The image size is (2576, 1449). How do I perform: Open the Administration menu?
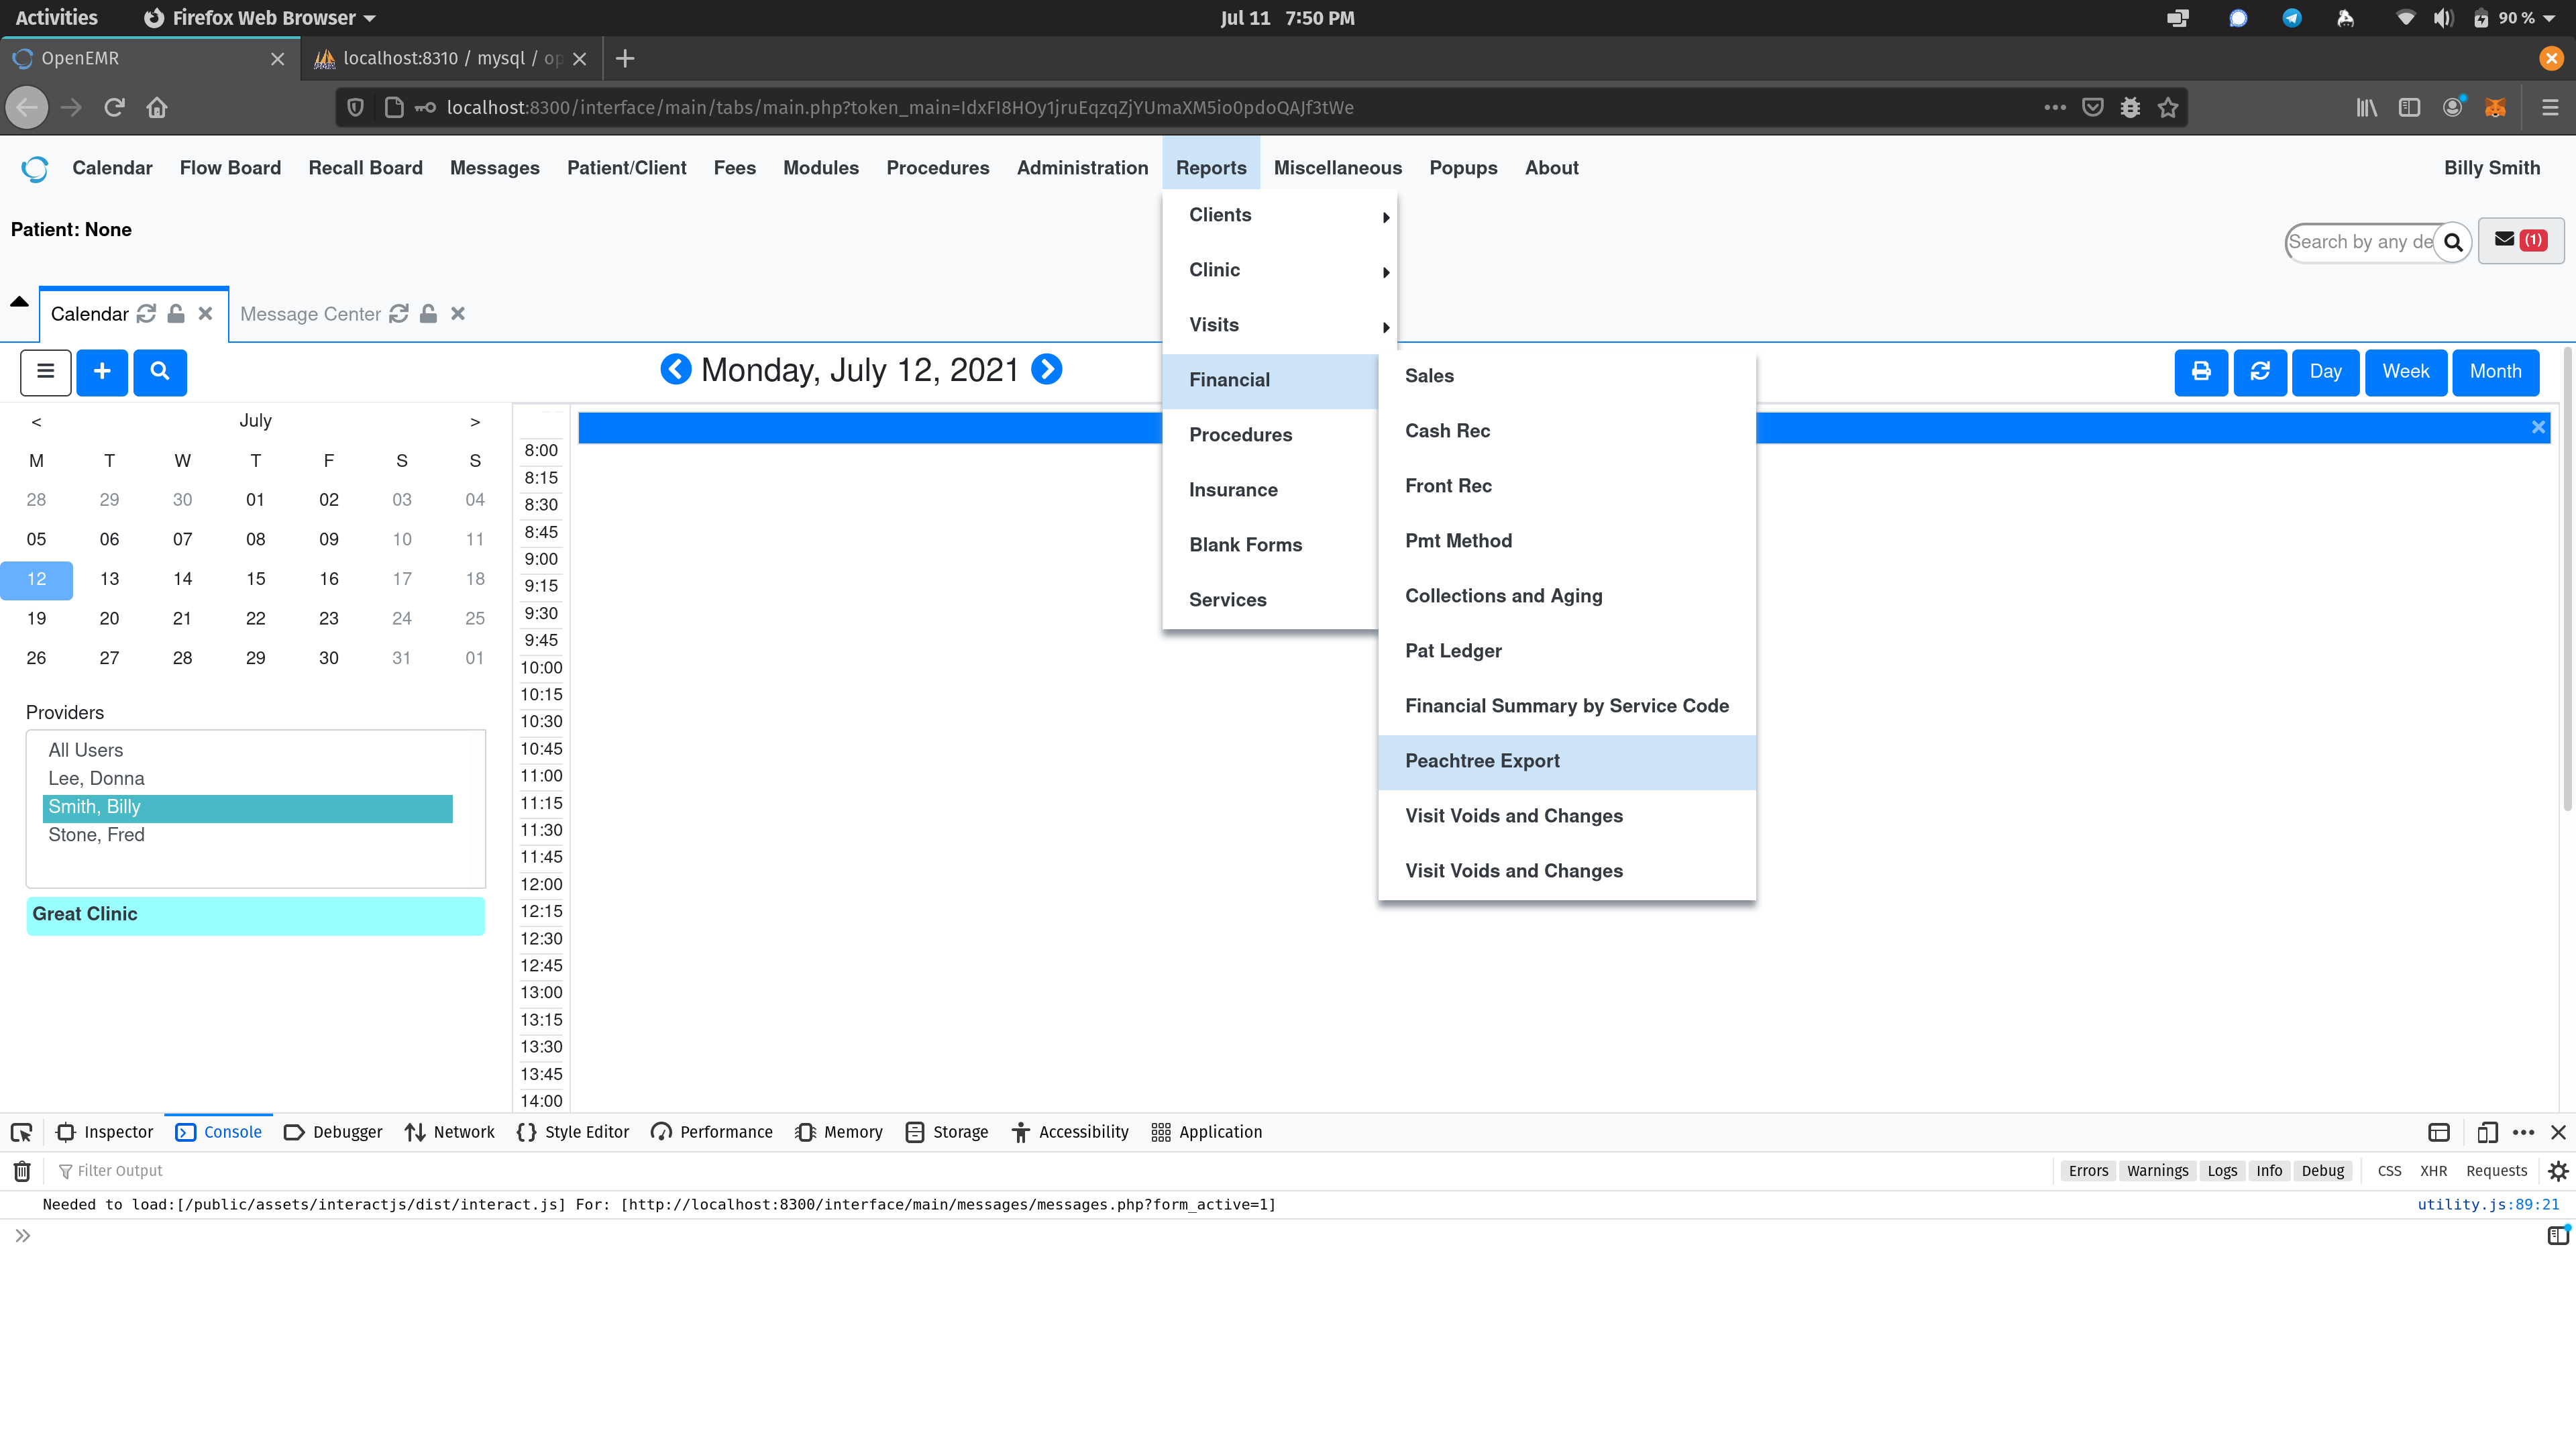(x=1082, y=167)
